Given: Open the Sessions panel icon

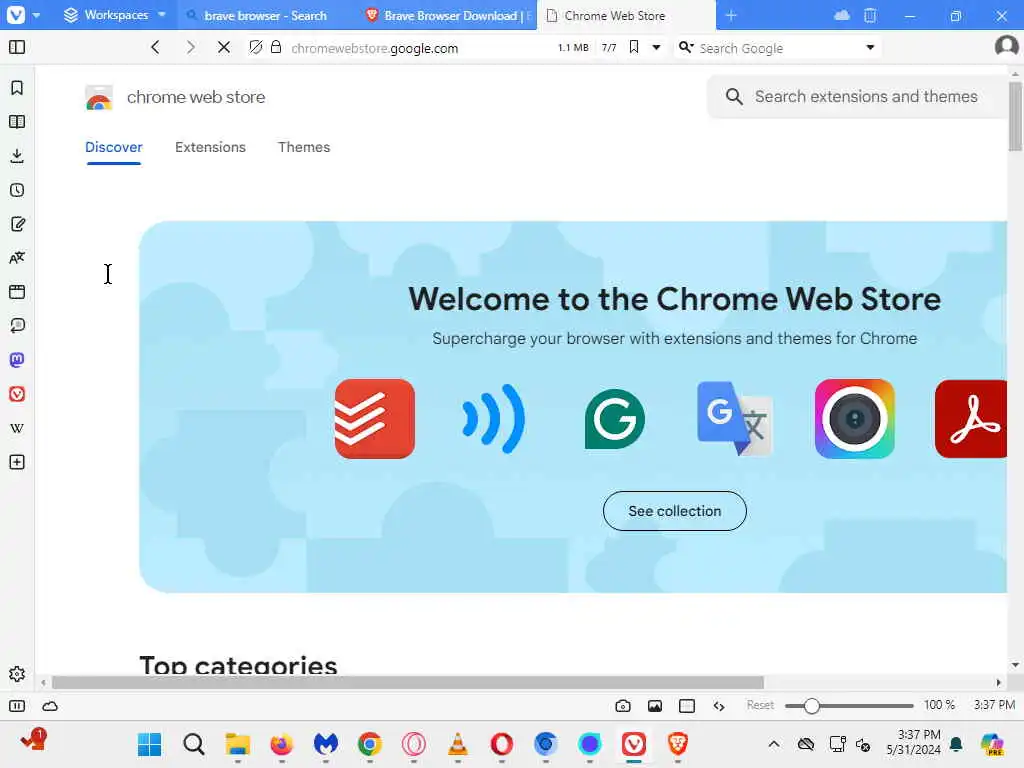Looking at the screenshot, I should (17, 326).
